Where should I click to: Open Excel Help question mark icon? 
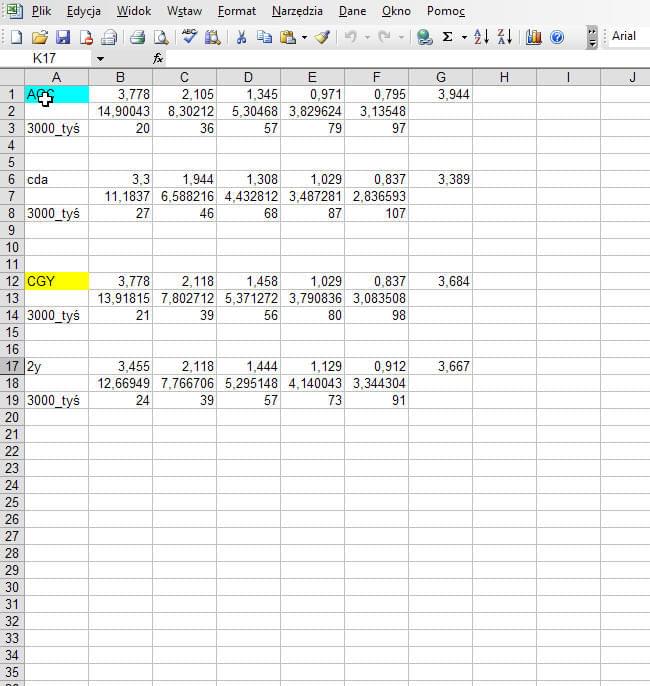coord(557,37)
